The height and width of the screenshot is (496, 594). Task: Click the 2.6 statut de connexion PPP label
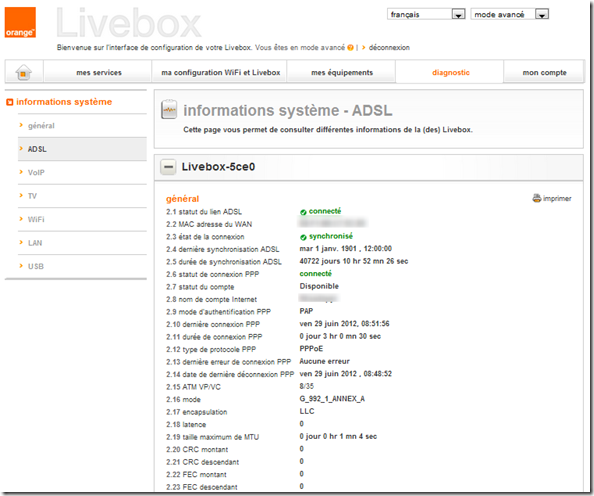213,274
